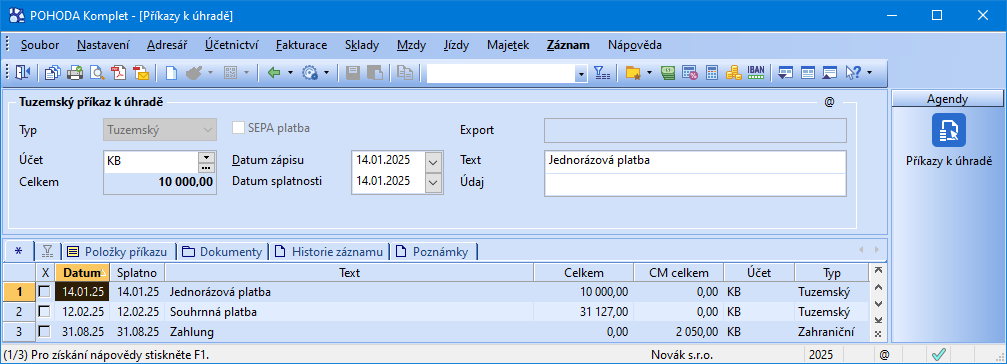Click the filter icon tab beside asterisk
This screenshot has width=1007, height=364.
pos(47,251)
